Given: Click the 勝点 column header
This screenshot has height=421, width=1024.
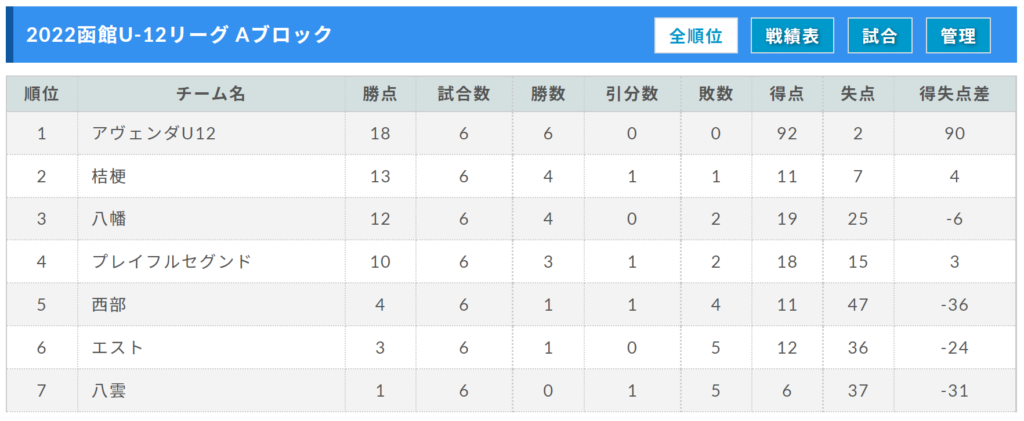Looking at the screenshot, I should pos(380,95).
